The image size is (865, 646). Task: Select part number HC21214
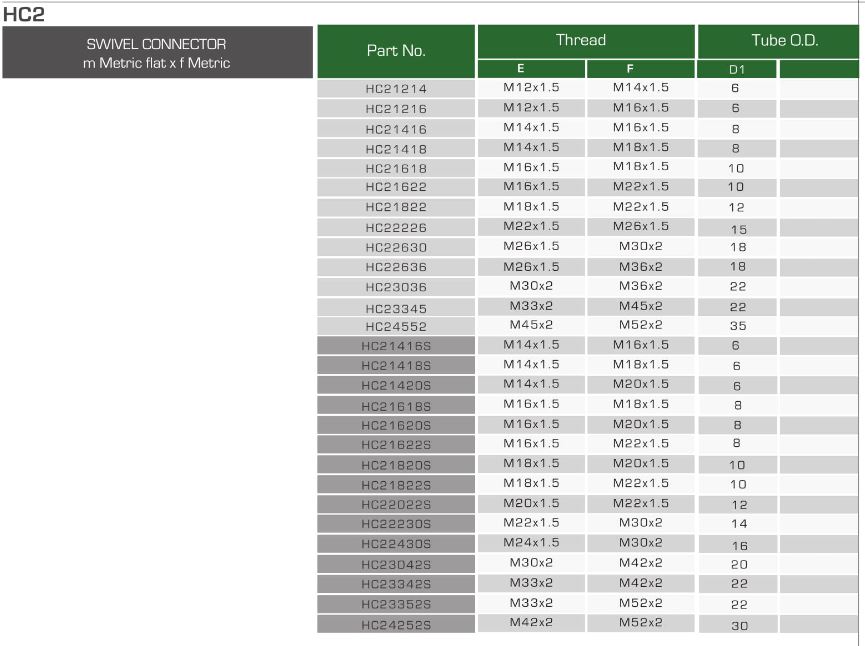coord(396,89)
